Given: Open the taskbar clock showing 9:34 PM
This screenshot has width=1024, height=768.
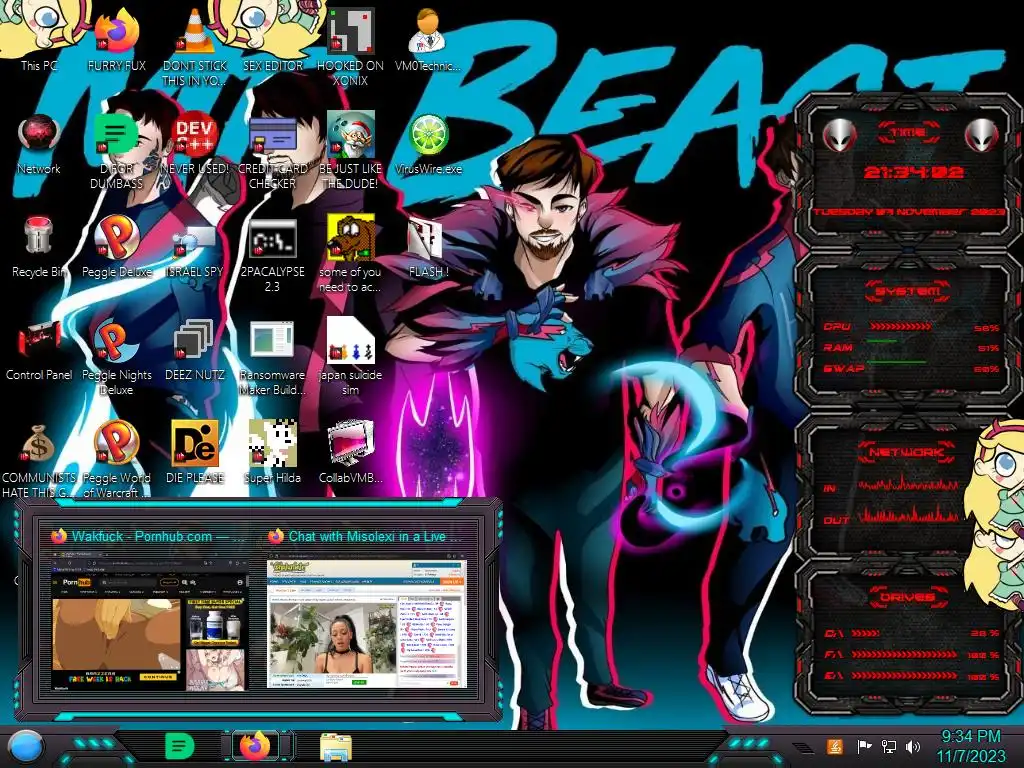Looking at the screenshot, I should tap(971, 746).
